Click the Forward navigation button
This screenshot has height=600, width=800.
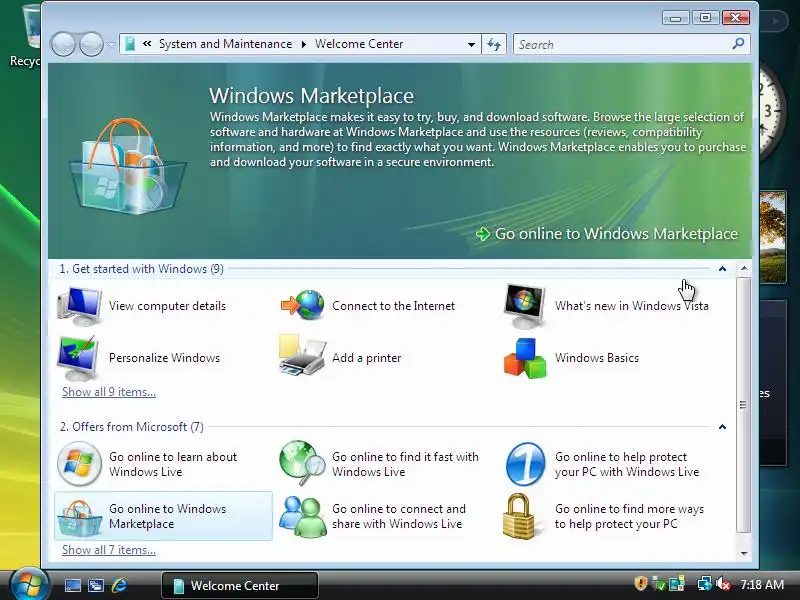point(91,44)
